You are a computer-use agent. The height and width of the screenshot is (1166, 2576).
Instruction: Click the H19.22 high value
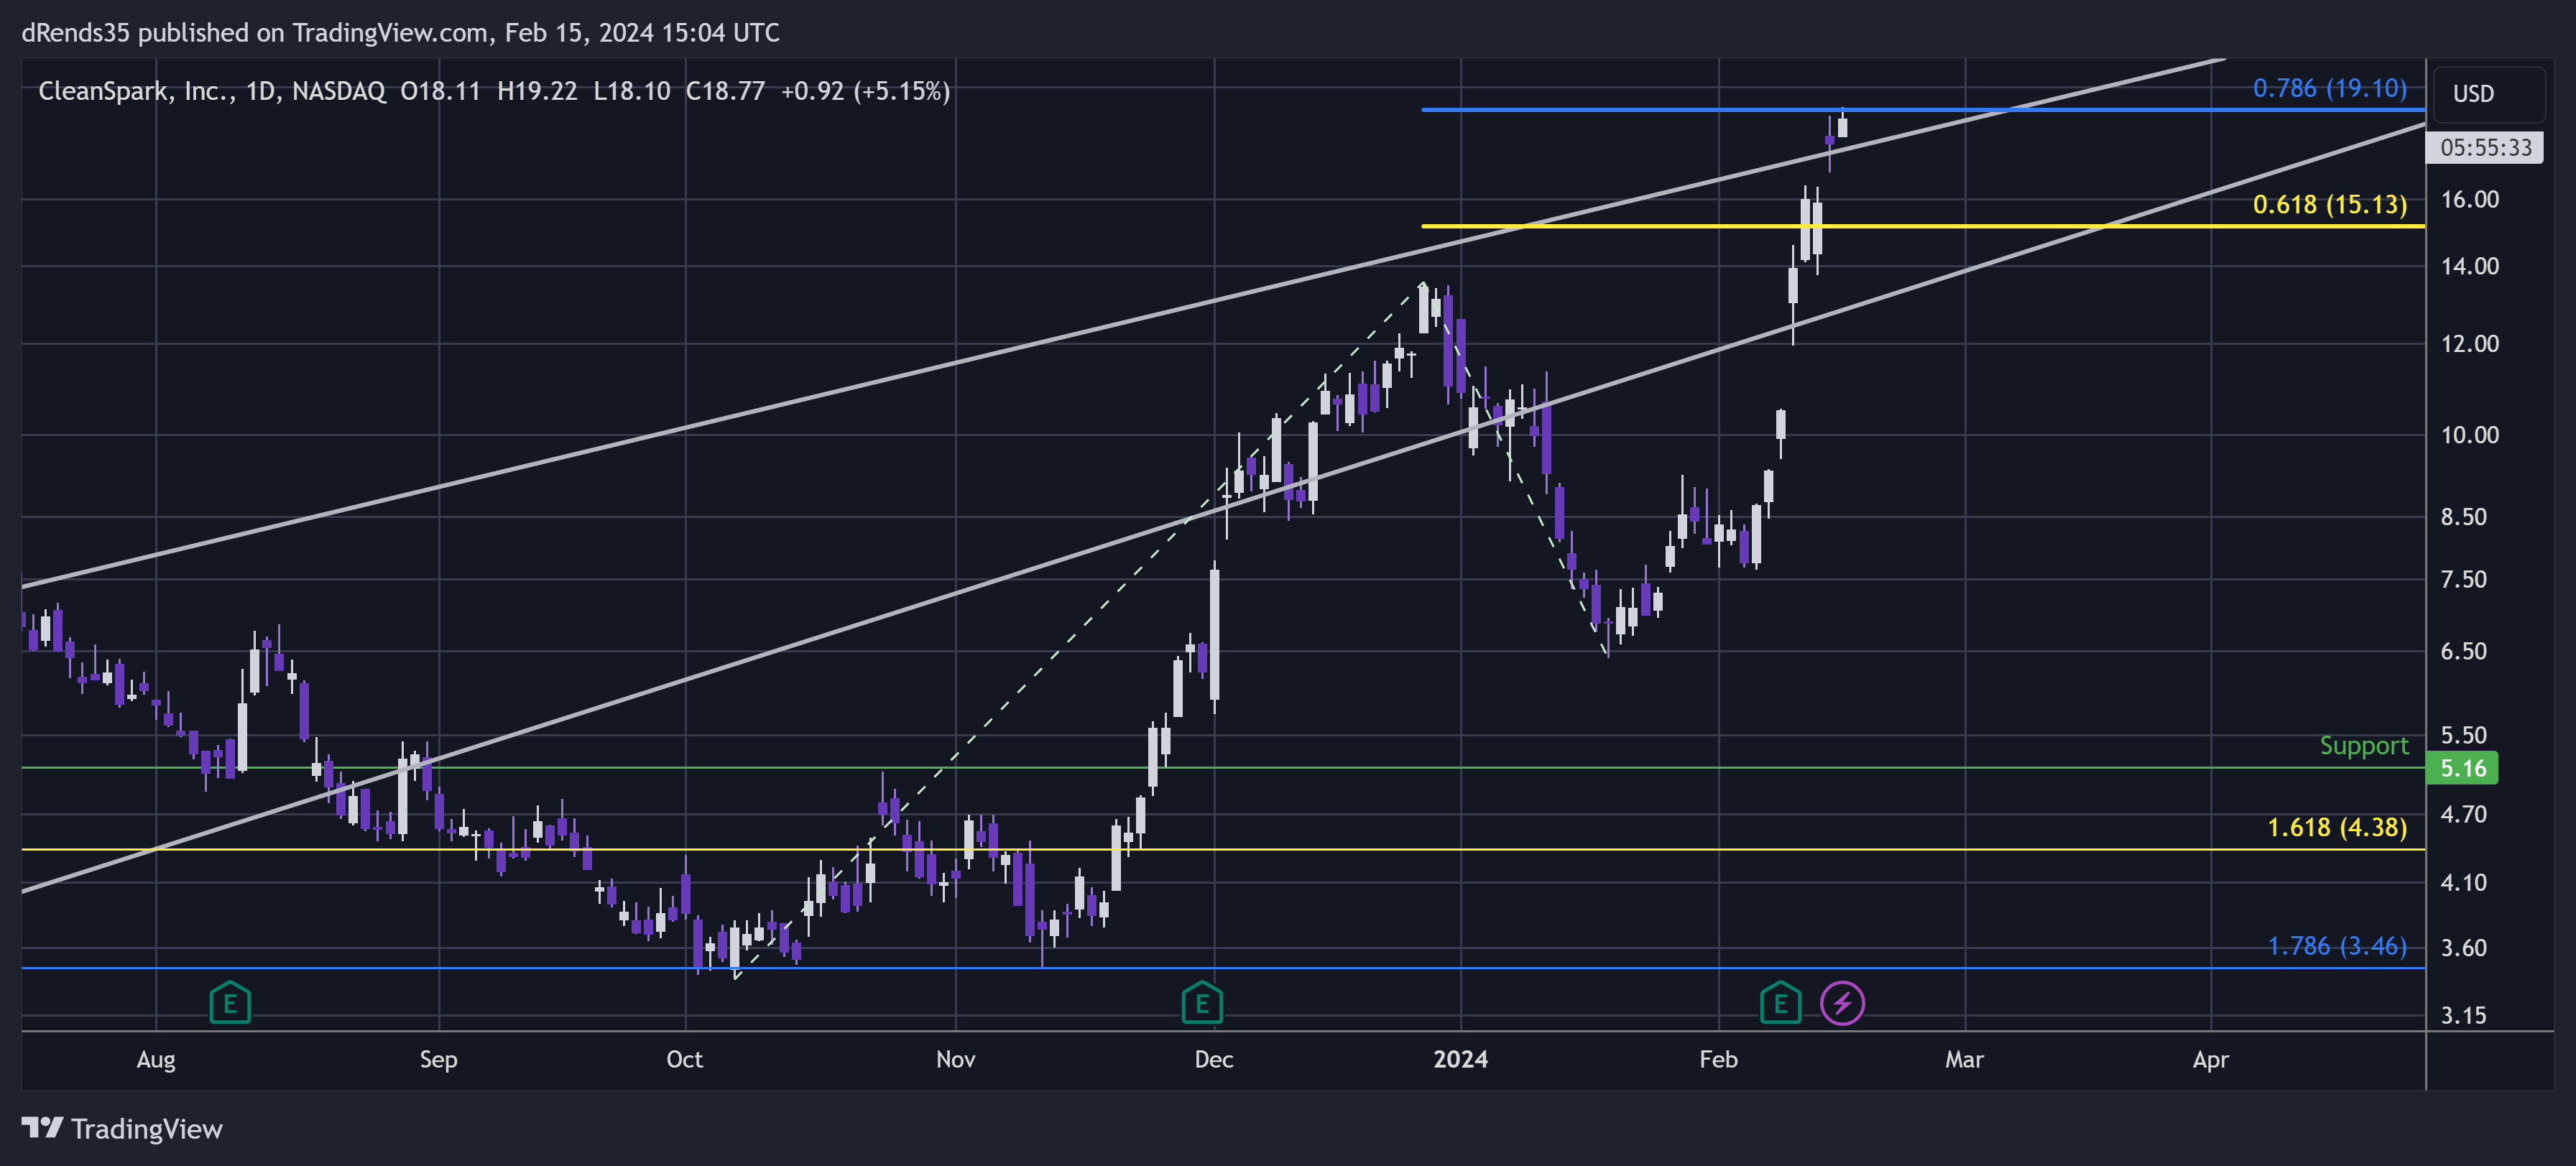pyautogui.click(x=537, y=91)
